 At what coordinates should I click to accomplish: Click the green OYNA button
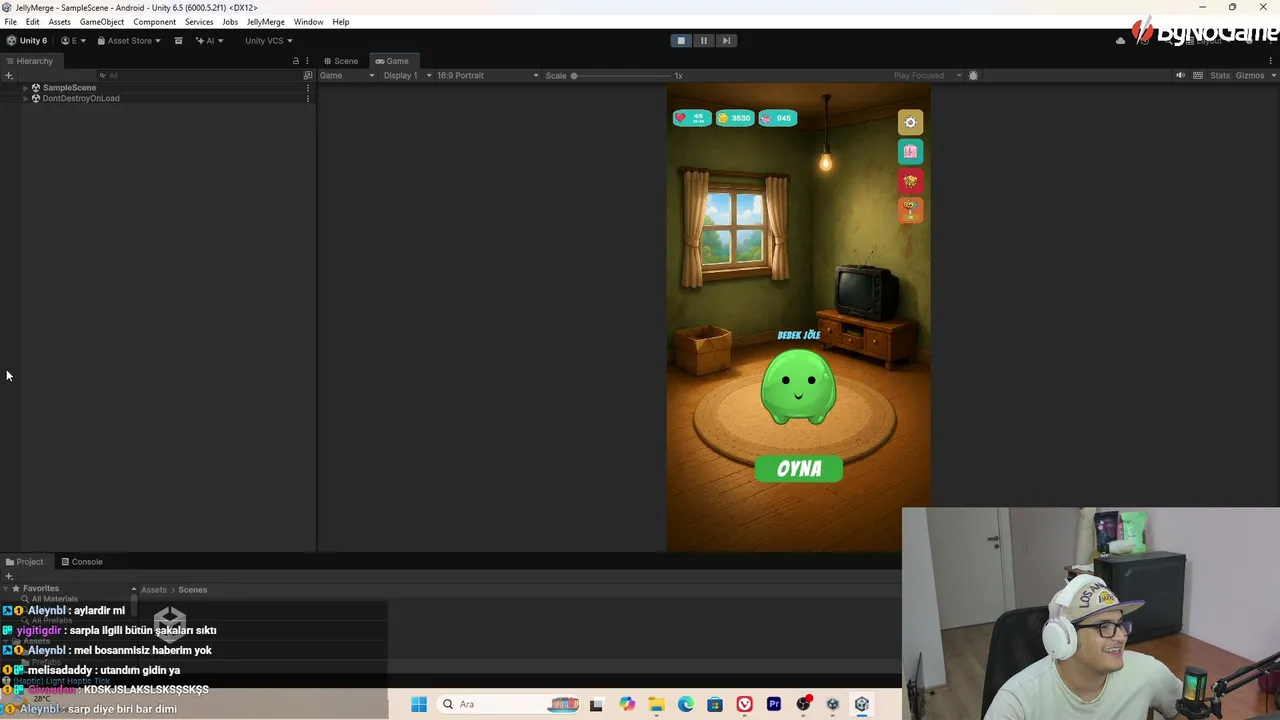coord(799,469)
